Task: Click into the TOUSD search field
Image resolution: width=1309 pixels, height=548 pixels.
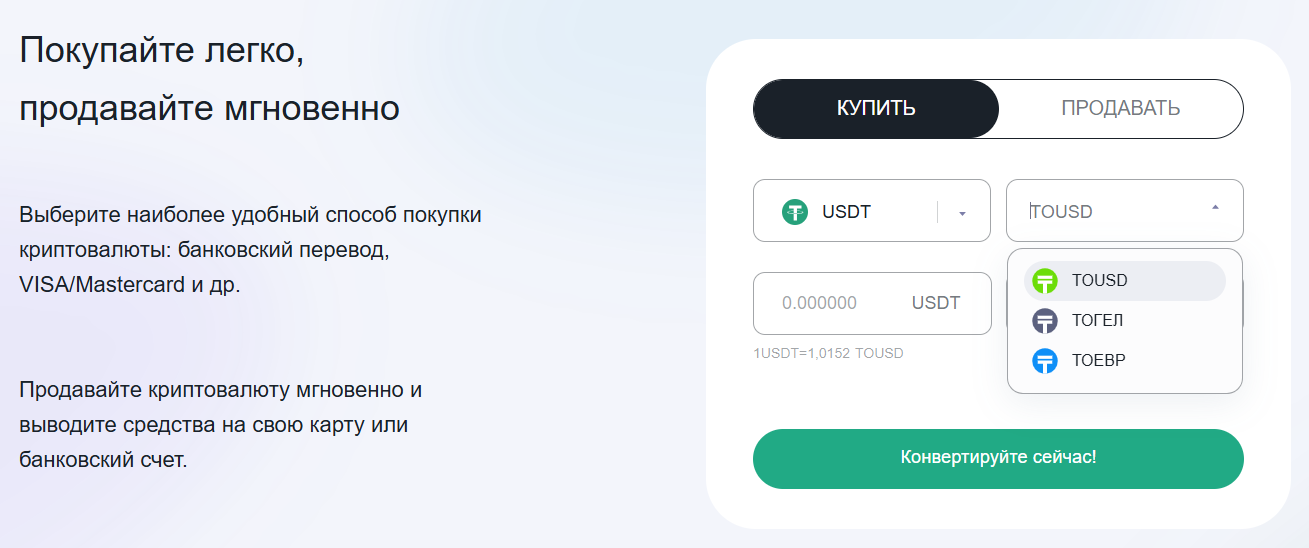Action: pos(1100,212)
